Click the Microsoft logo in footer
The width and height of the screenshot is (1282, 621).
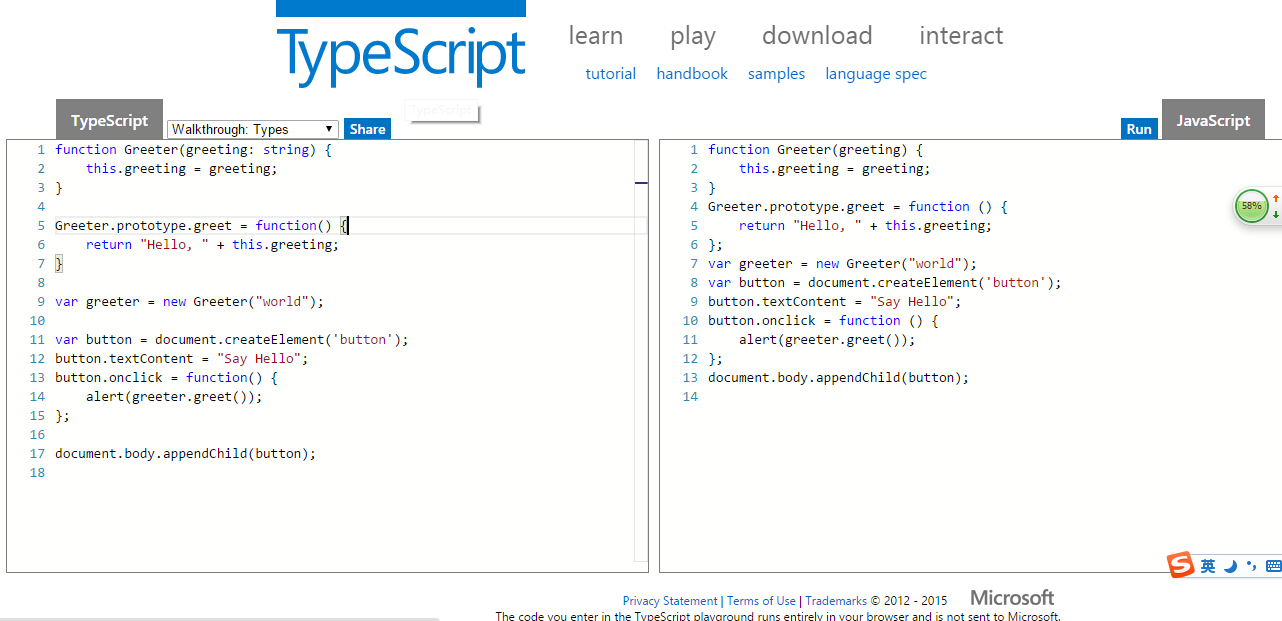[x=1012, y=598]
